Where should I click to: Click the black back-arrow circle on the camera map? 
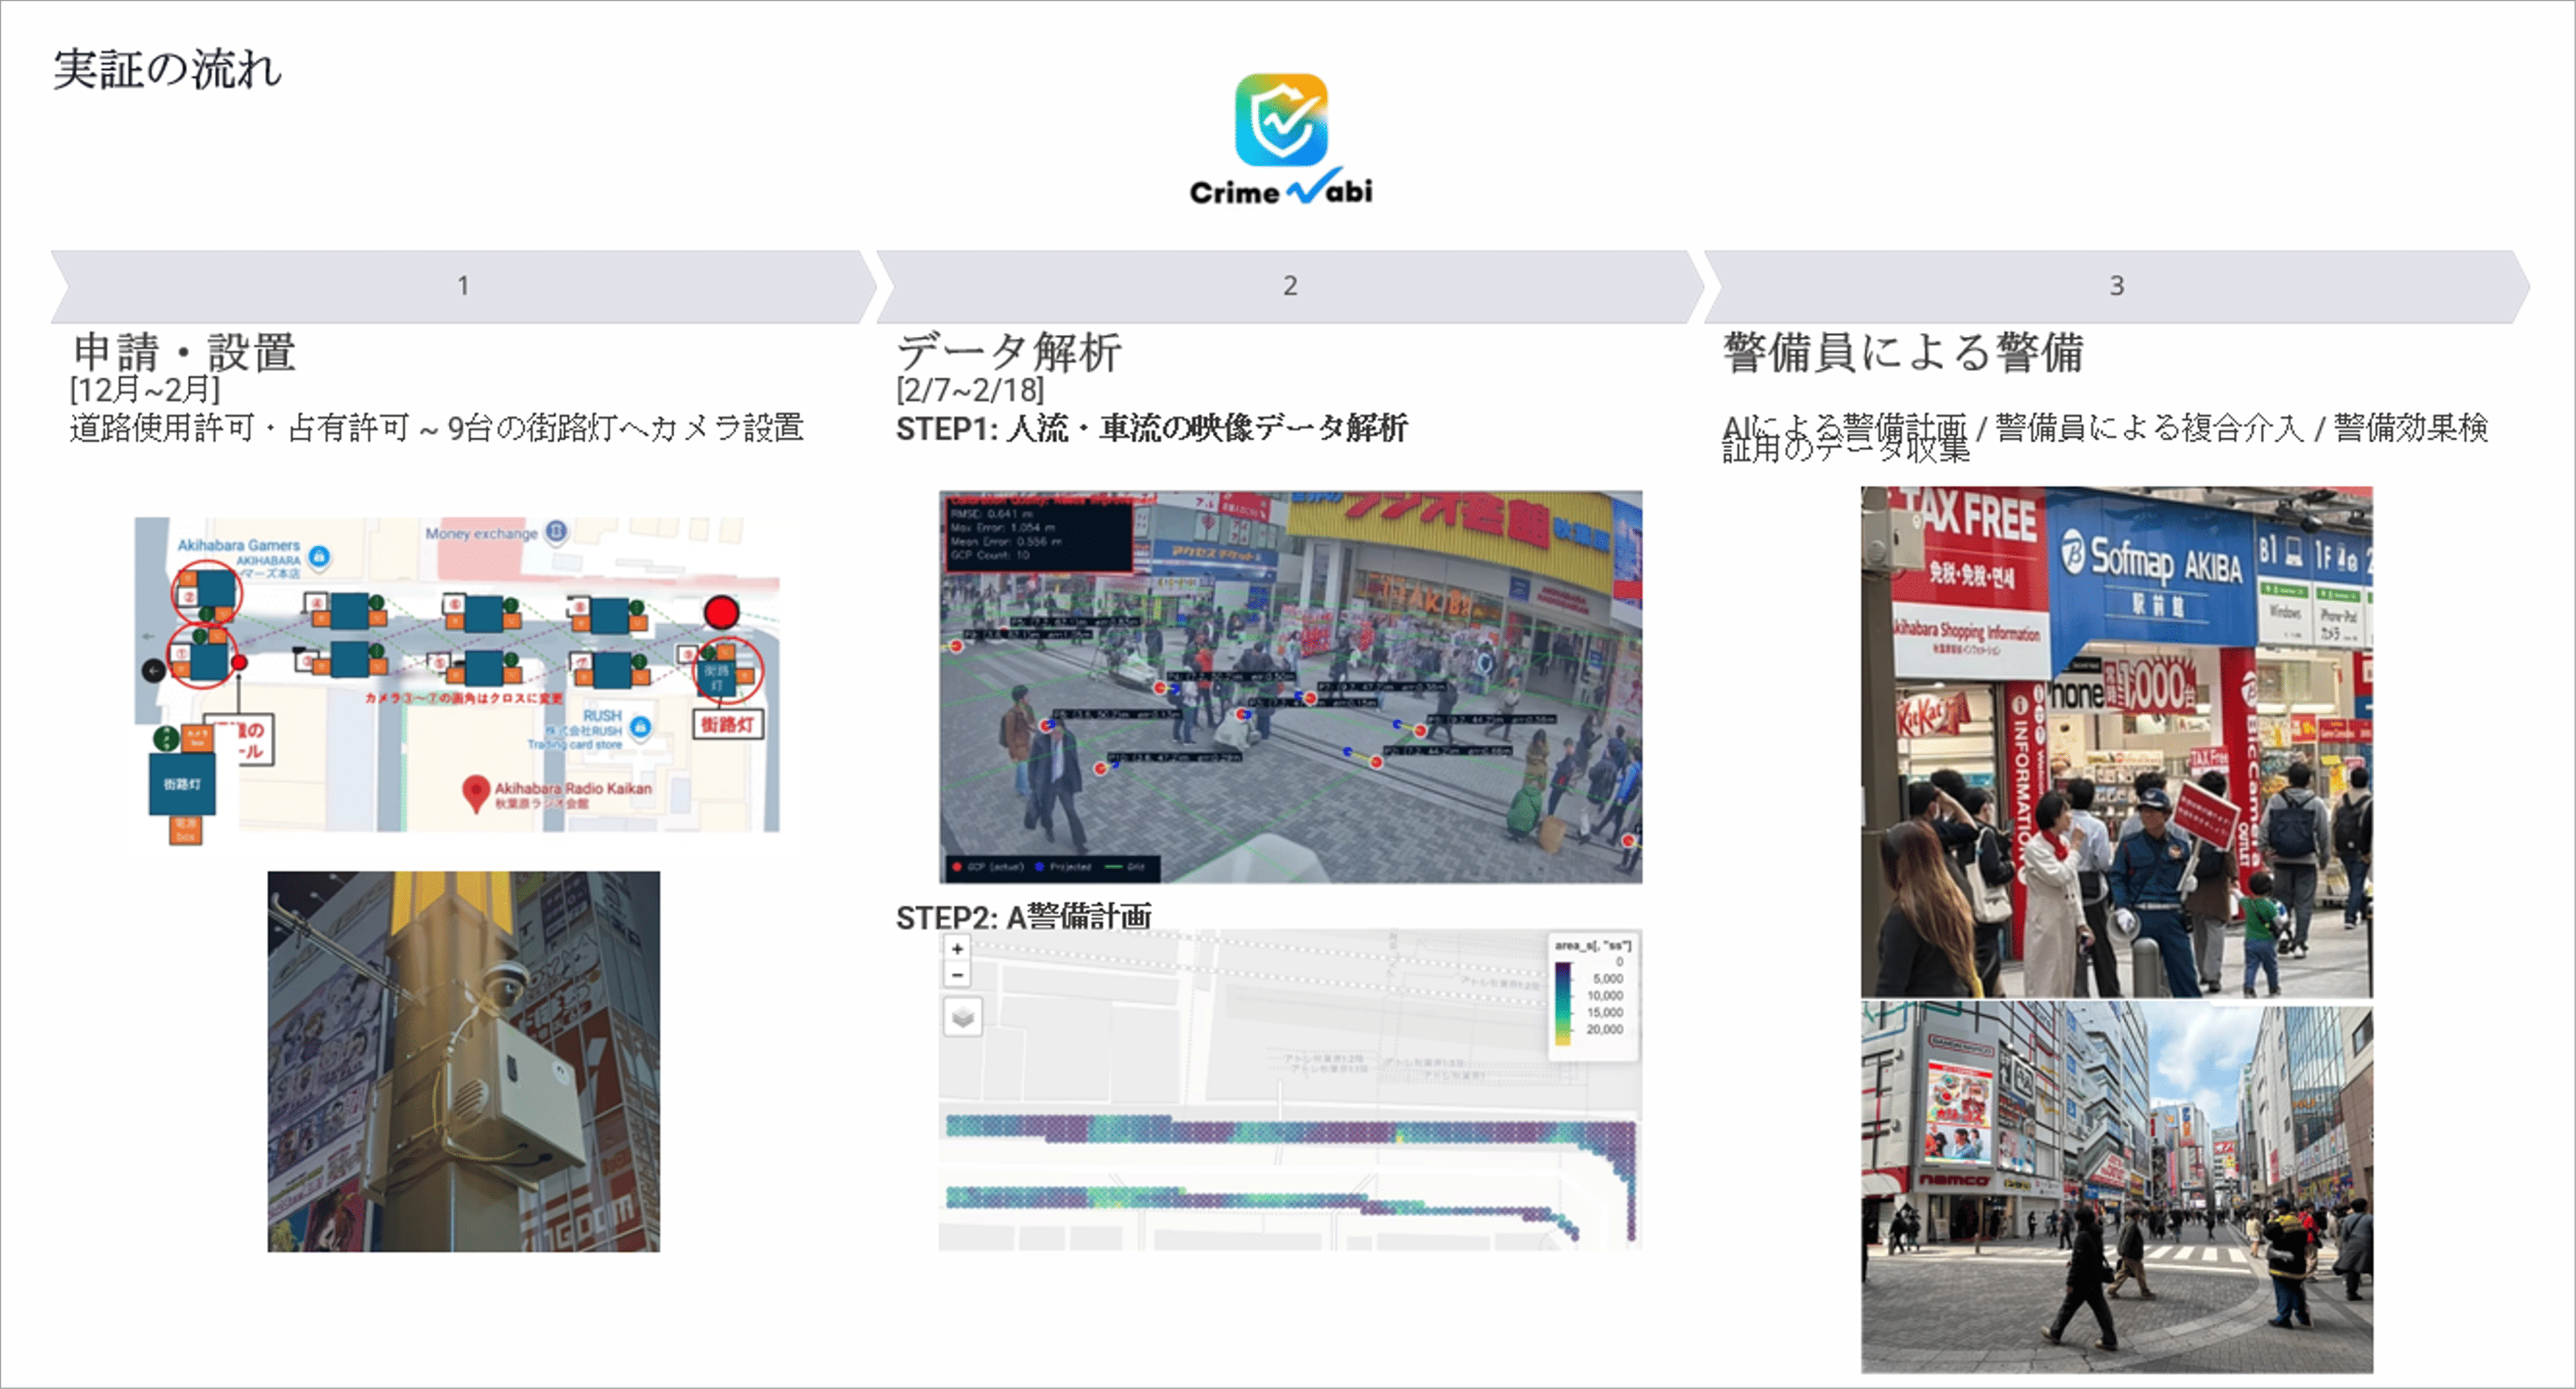pyautogui.click(x=154, y=670)
